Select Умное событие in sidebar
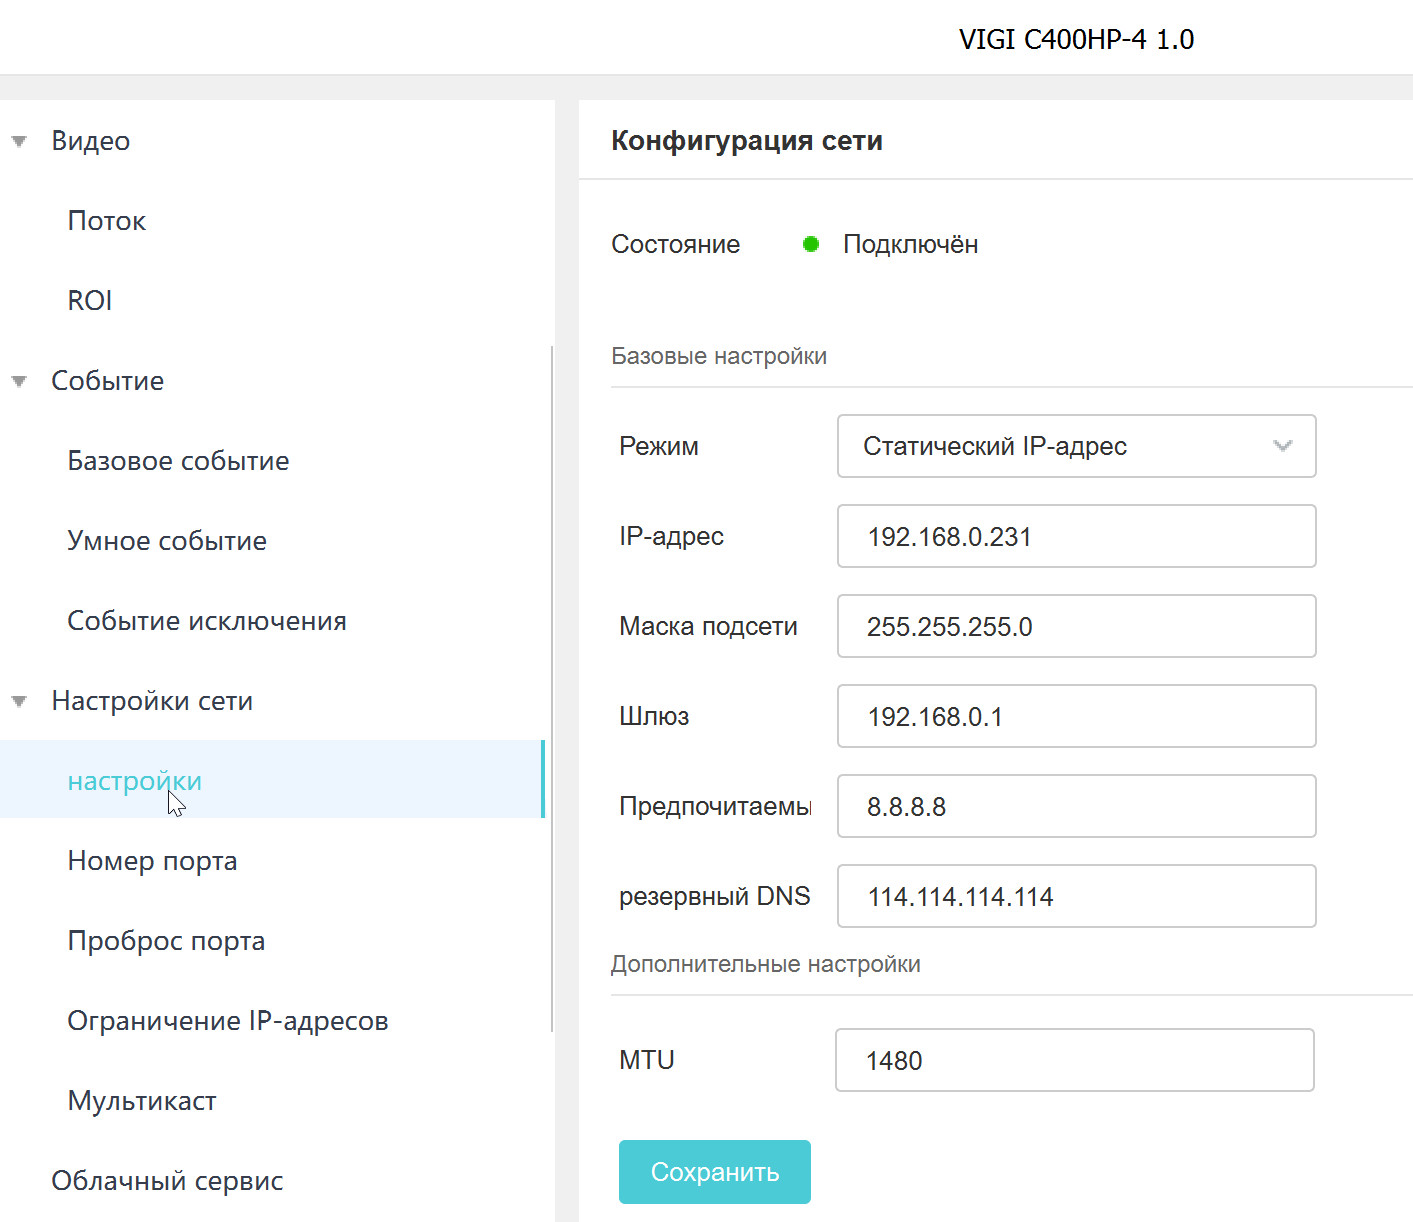The height and width of the screenshot is (1222, 1413). click(x=167, y=541)
